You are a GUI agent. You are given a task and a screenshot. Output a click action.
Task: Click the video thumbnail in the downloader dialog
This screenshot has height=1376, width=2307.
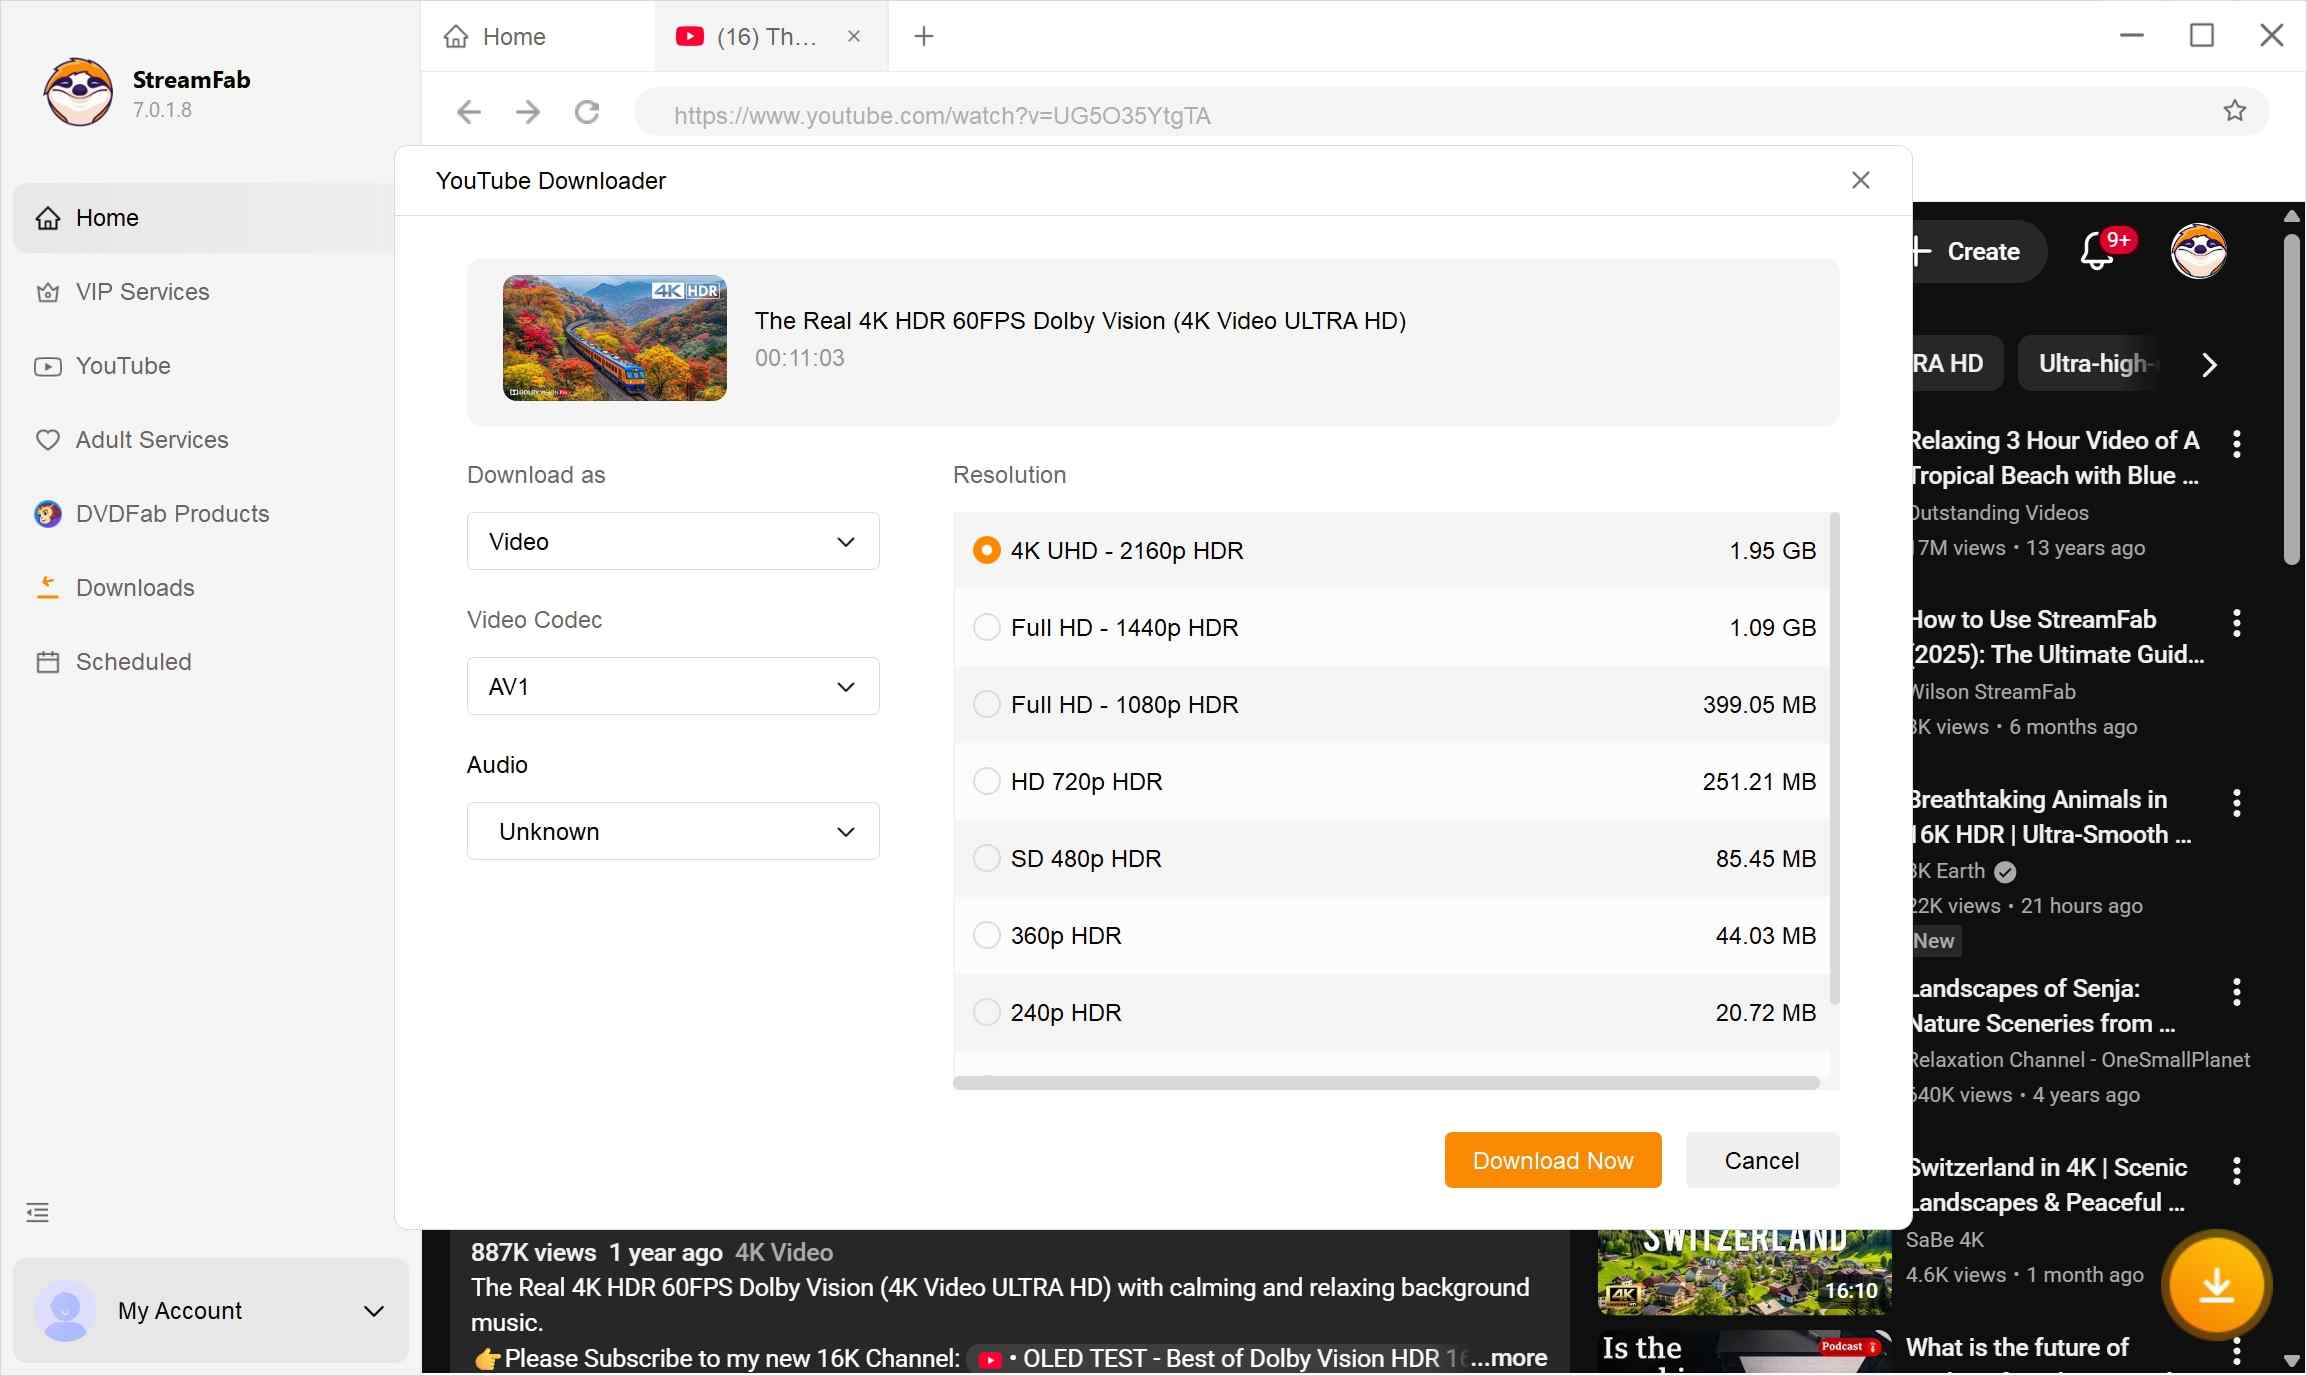click(x=613, y=338)
